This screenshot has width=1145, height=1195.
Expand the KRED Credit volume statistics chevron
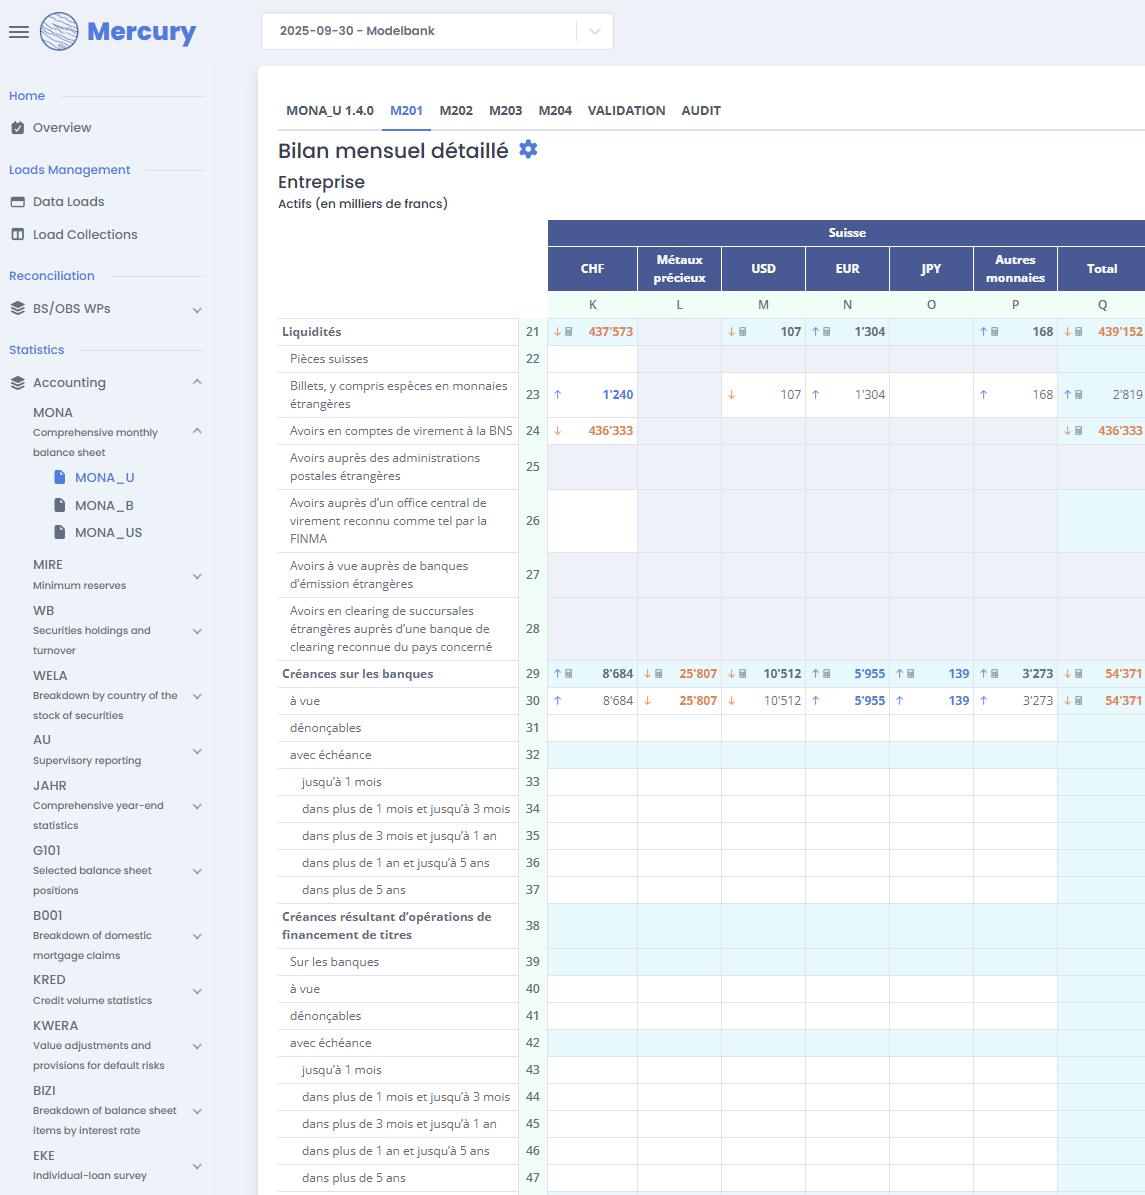(x=197, y=991)
